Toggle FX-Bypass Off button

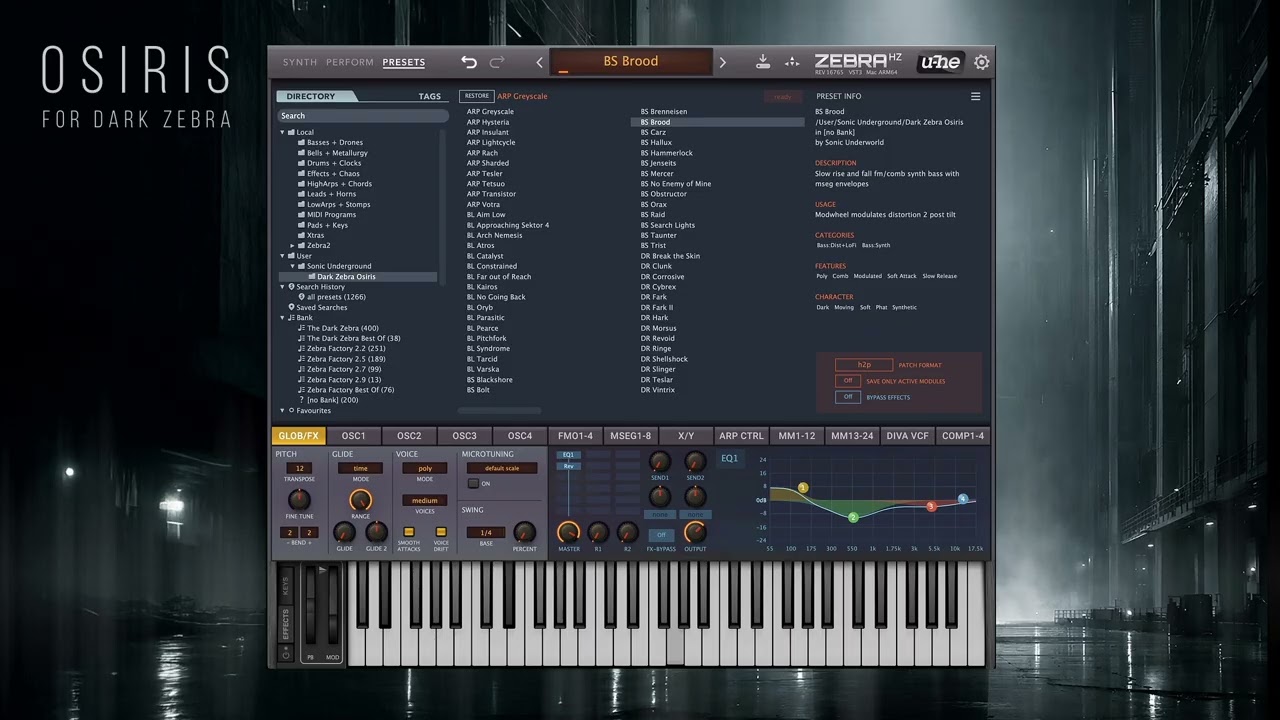pos(661,535)
